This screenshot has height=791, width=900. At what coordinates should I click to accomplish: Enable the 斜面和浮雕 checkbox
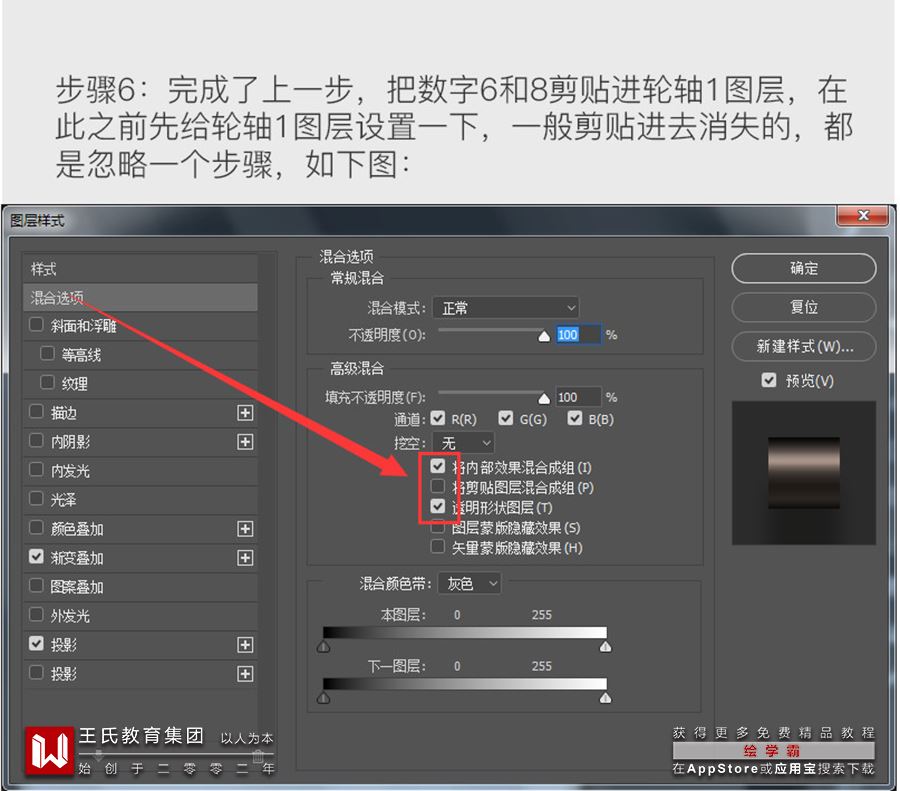[x=36, y=324]
